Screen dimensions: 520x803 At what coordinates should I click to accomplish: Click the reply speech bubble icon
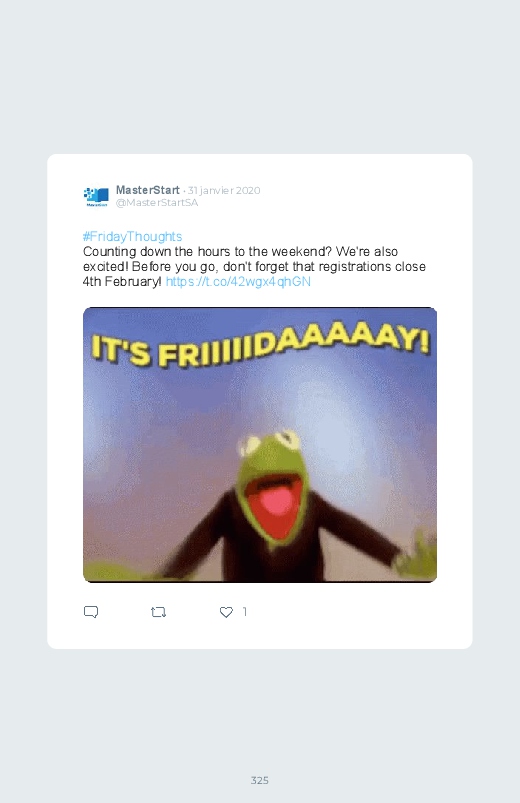tap(91, 612)
